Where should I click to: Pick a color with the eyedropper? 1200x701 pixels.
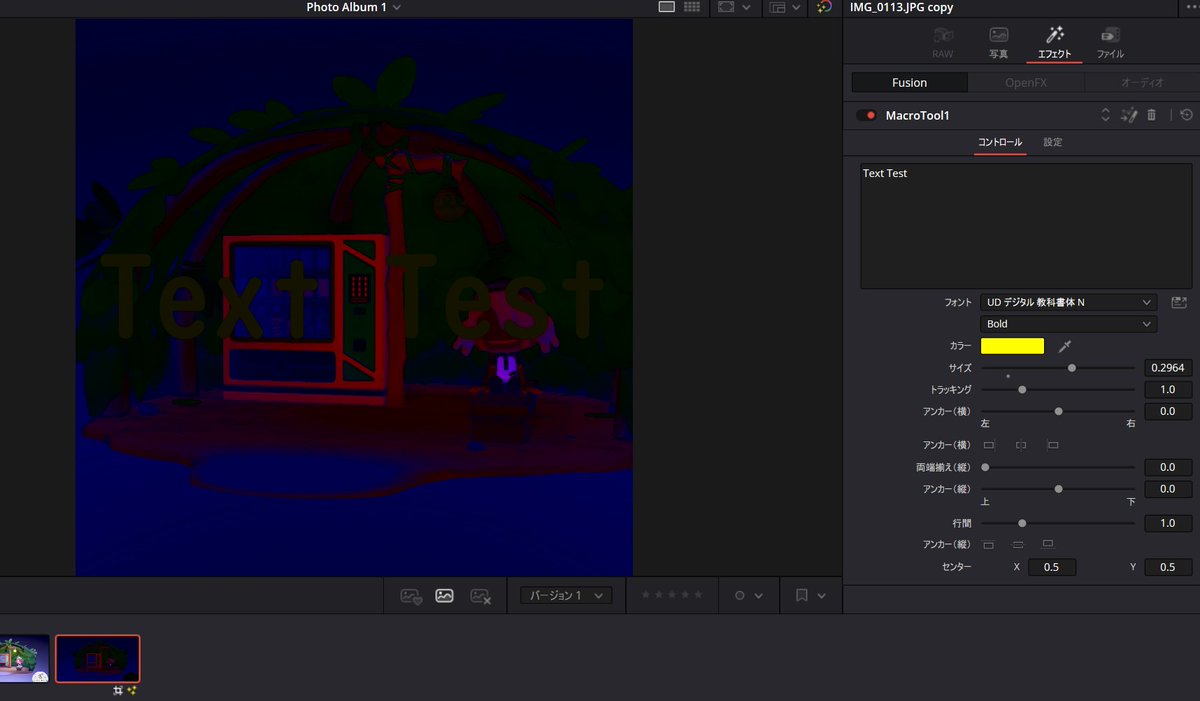tap(1065, 346)
